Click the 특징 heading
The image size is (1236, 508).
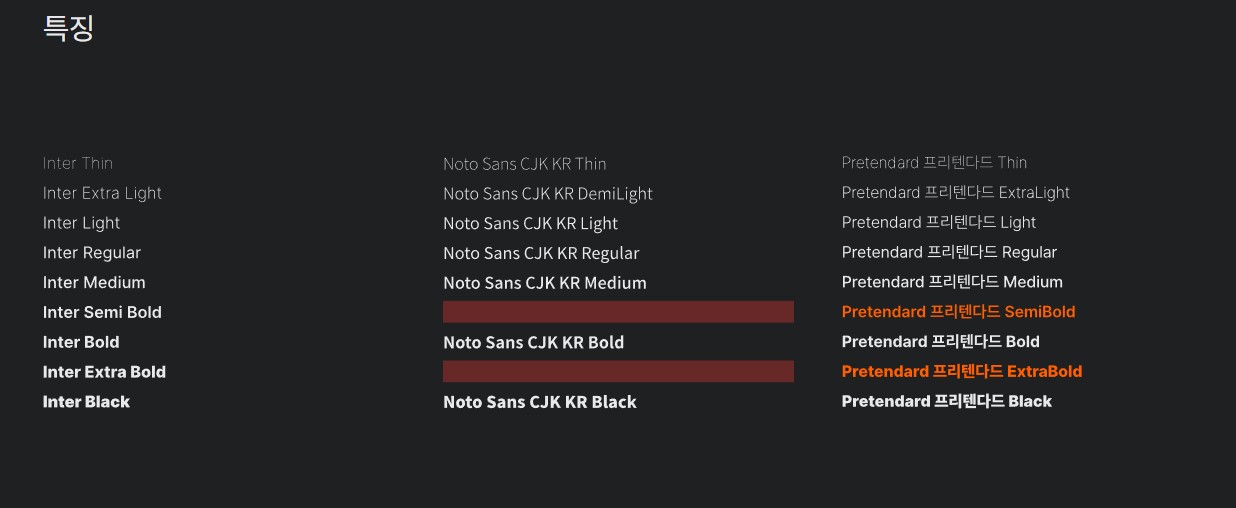pyautogui.click(x=68, y=27)
